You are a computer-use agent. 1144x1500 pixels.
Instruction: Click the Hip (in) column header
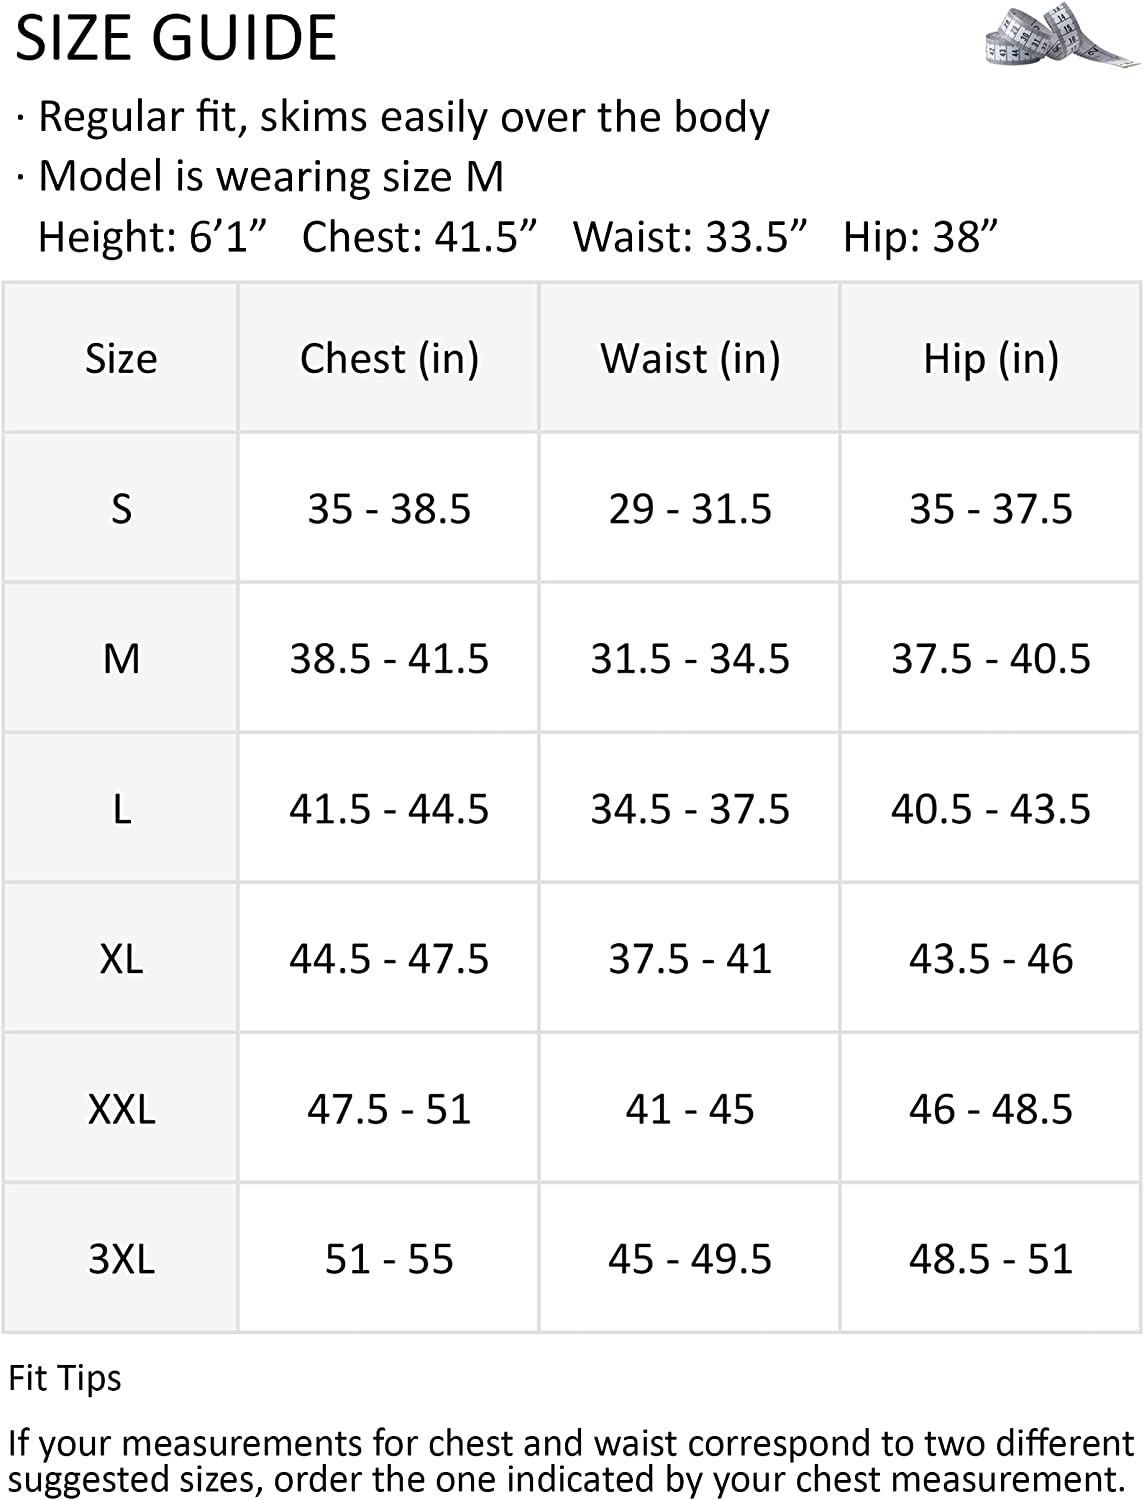tap(990, 358)
